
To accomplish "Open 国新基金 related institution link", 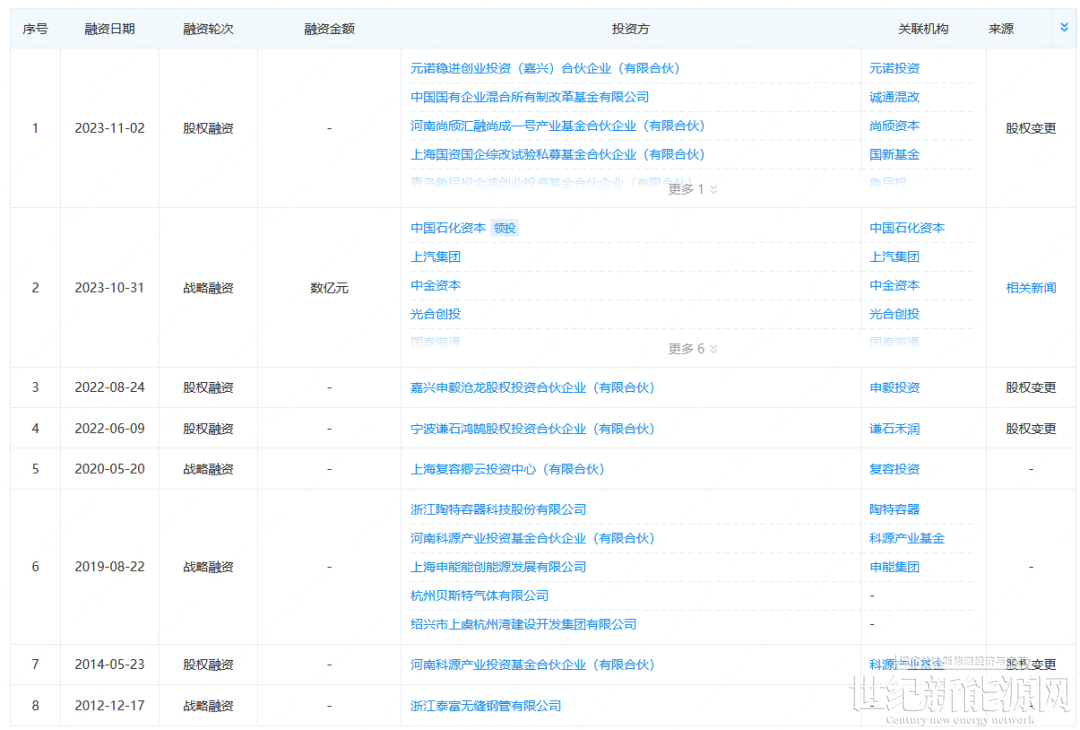I will (x=894, y=155).
